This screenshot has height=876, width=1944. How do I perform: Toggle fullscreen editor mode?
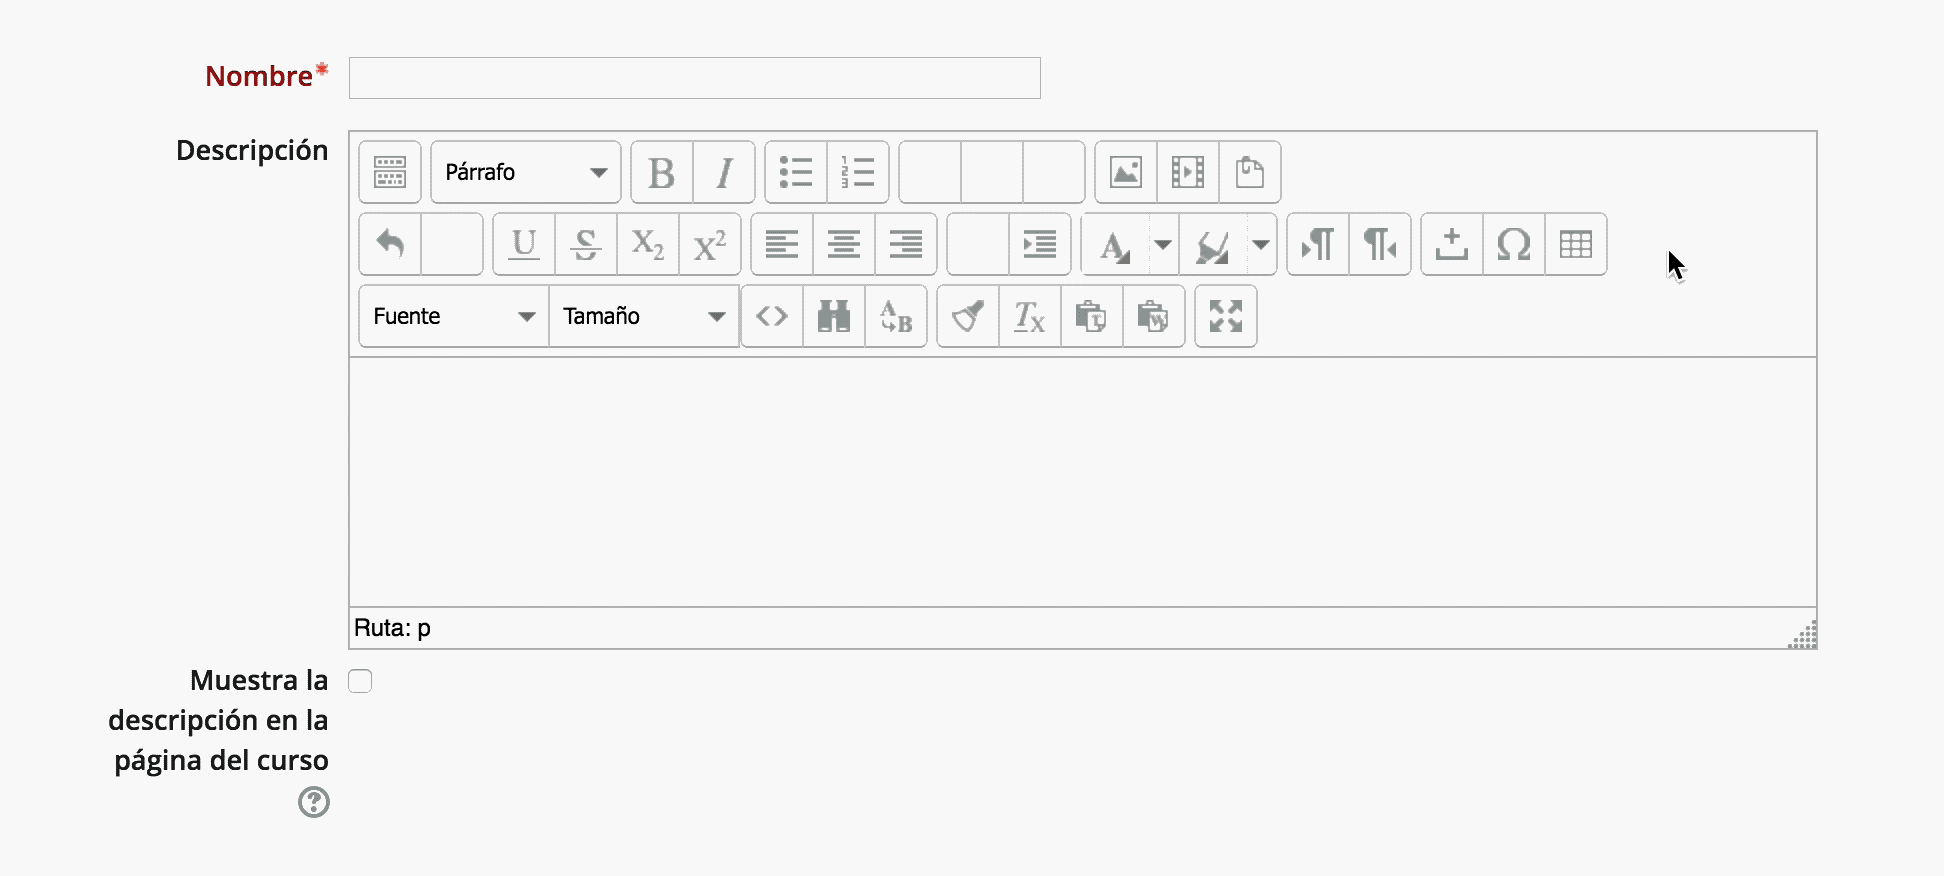(x=1225, y=316)
